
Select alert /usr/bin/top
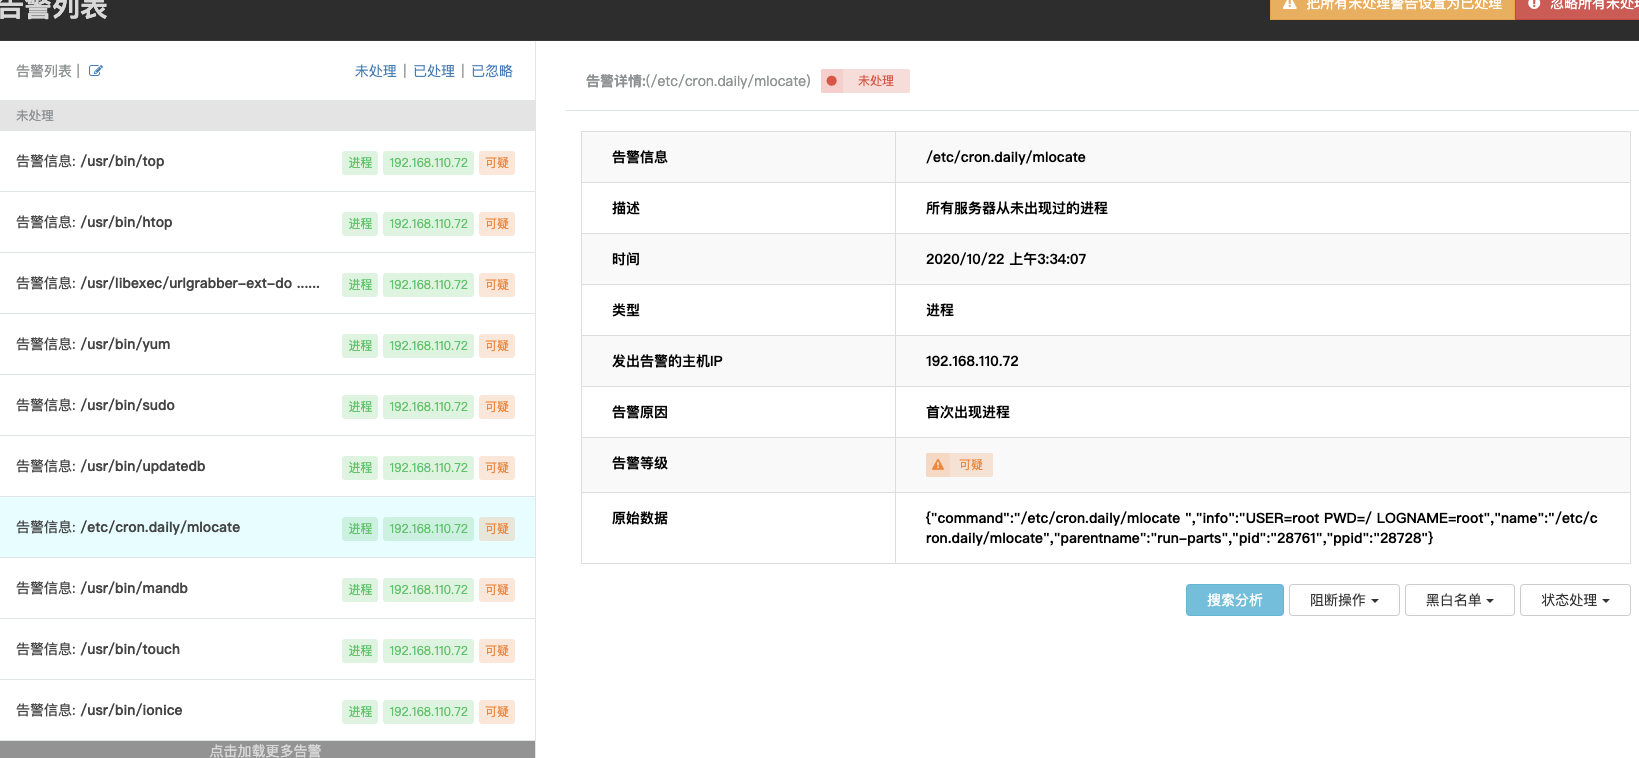(x=267, y=161)
